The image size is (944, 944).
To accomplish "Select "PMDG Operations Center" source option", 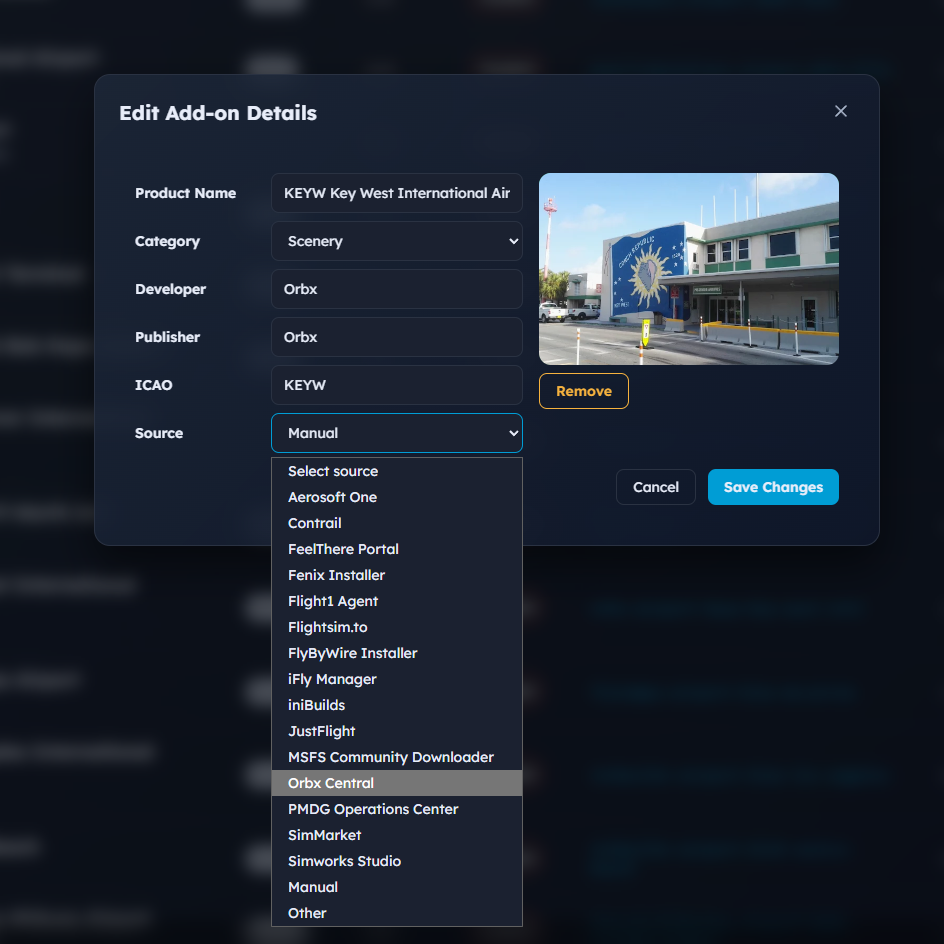I will click(x=373, y=809).
